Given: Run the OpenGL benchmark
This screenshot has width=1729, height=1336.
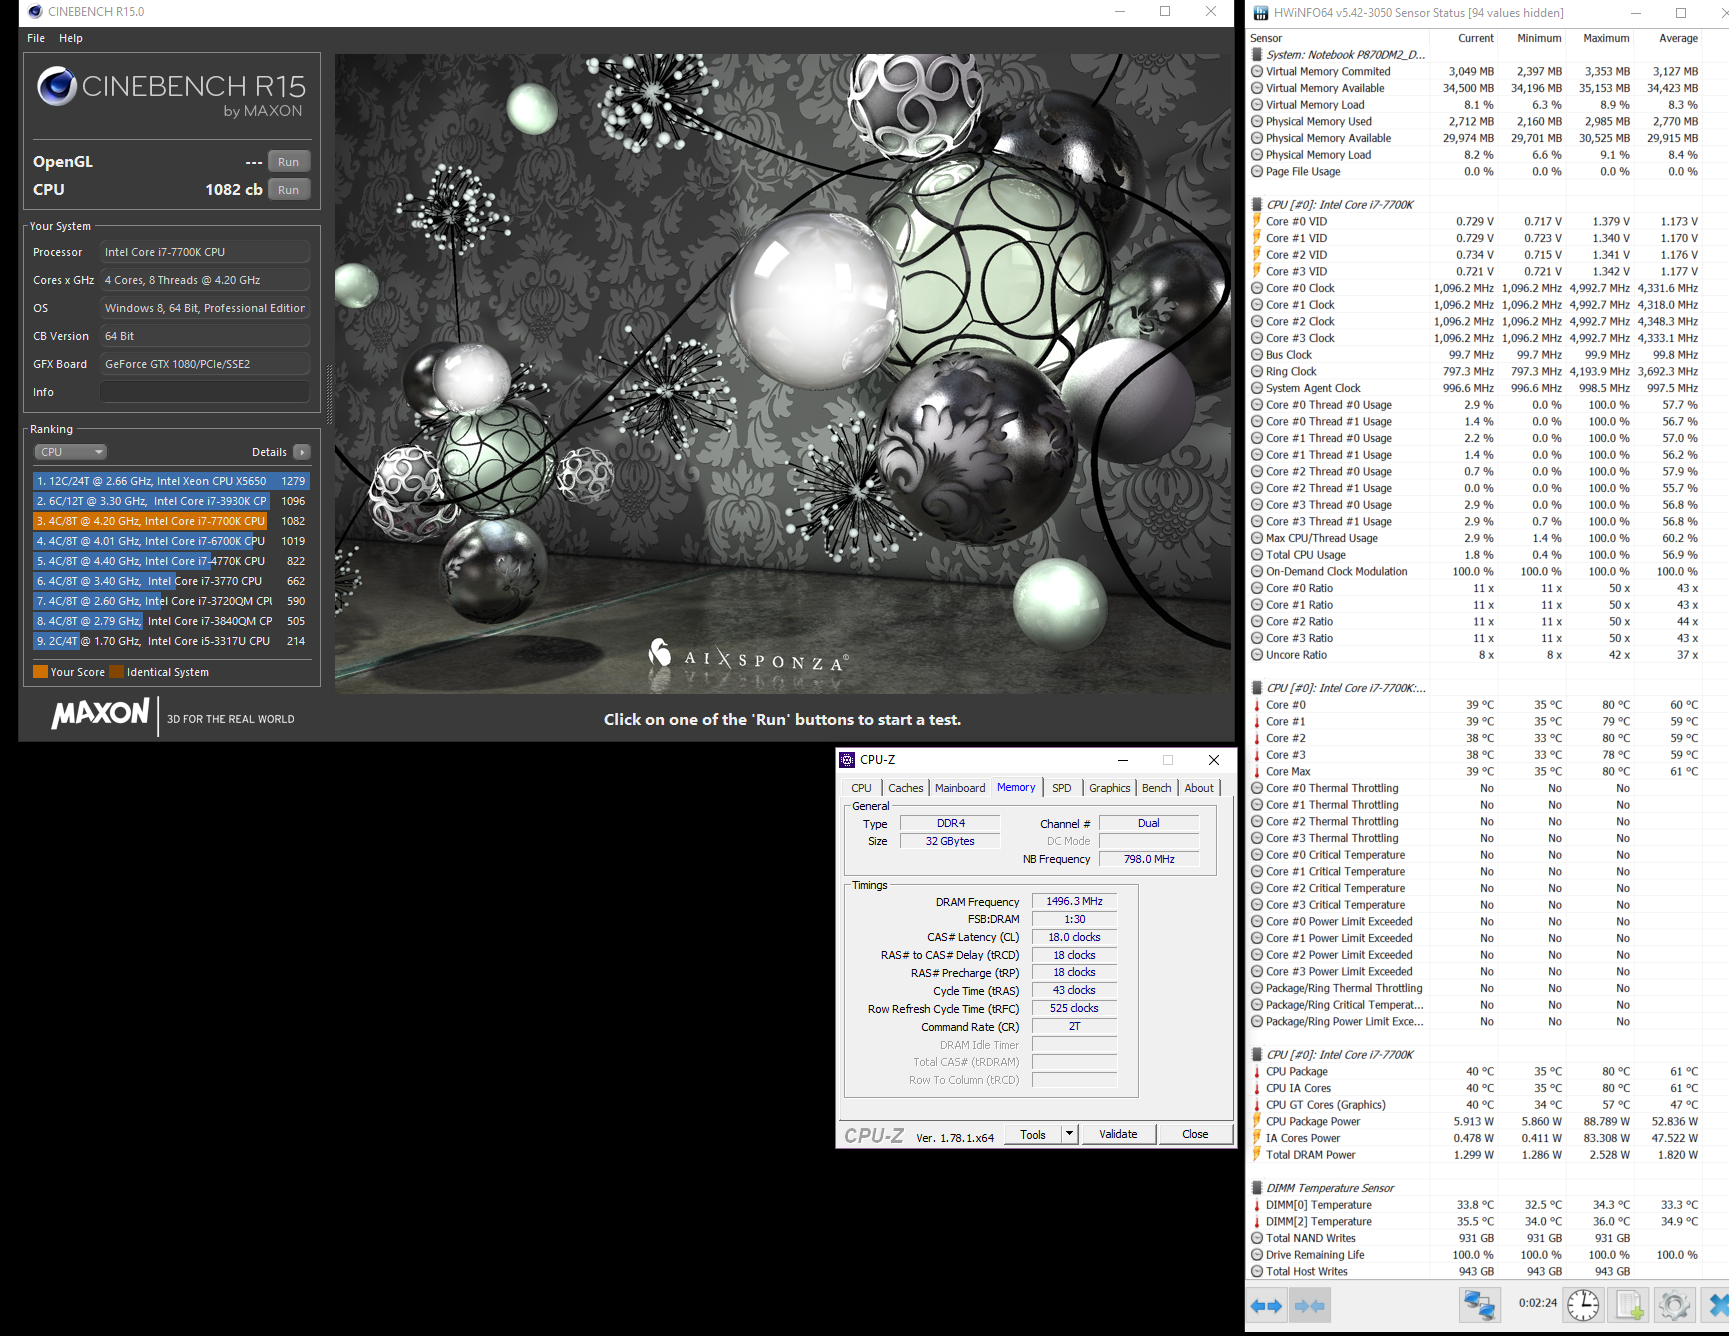Looking at the screenshot, I should [288, 162].
